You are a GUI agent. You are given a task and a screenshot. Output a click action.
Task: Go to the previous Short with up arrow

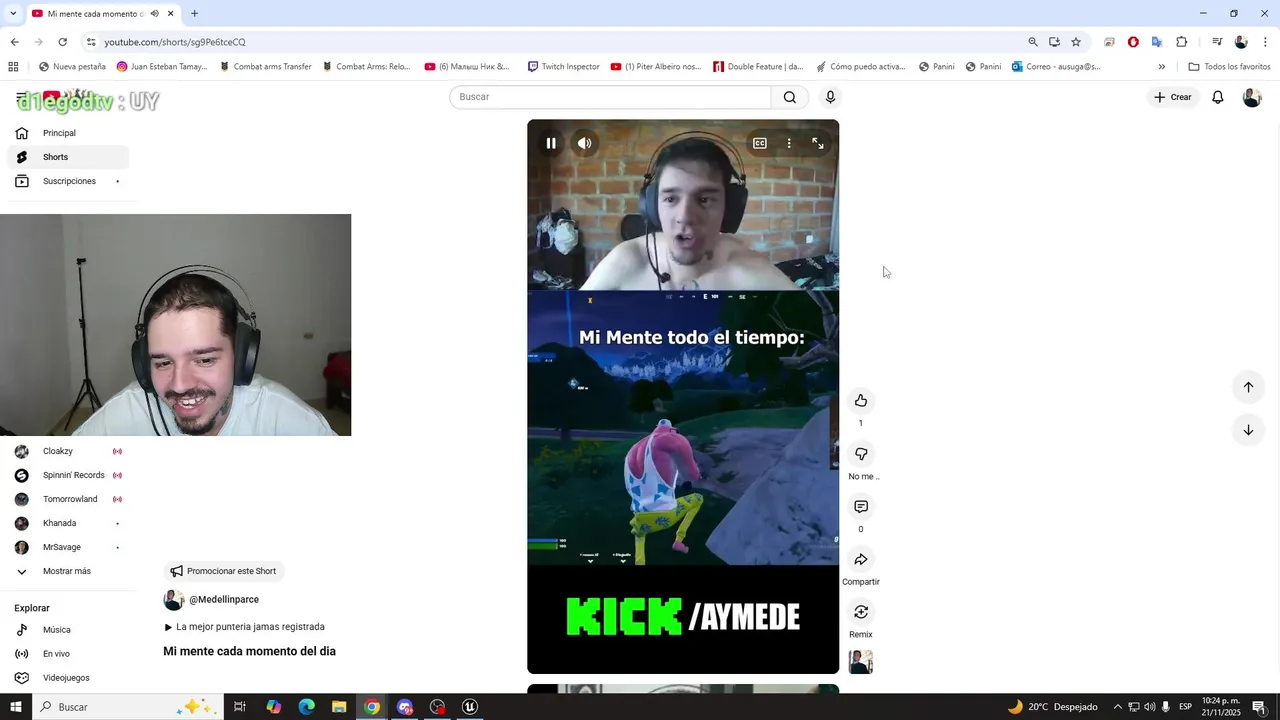click(1248, 387)
